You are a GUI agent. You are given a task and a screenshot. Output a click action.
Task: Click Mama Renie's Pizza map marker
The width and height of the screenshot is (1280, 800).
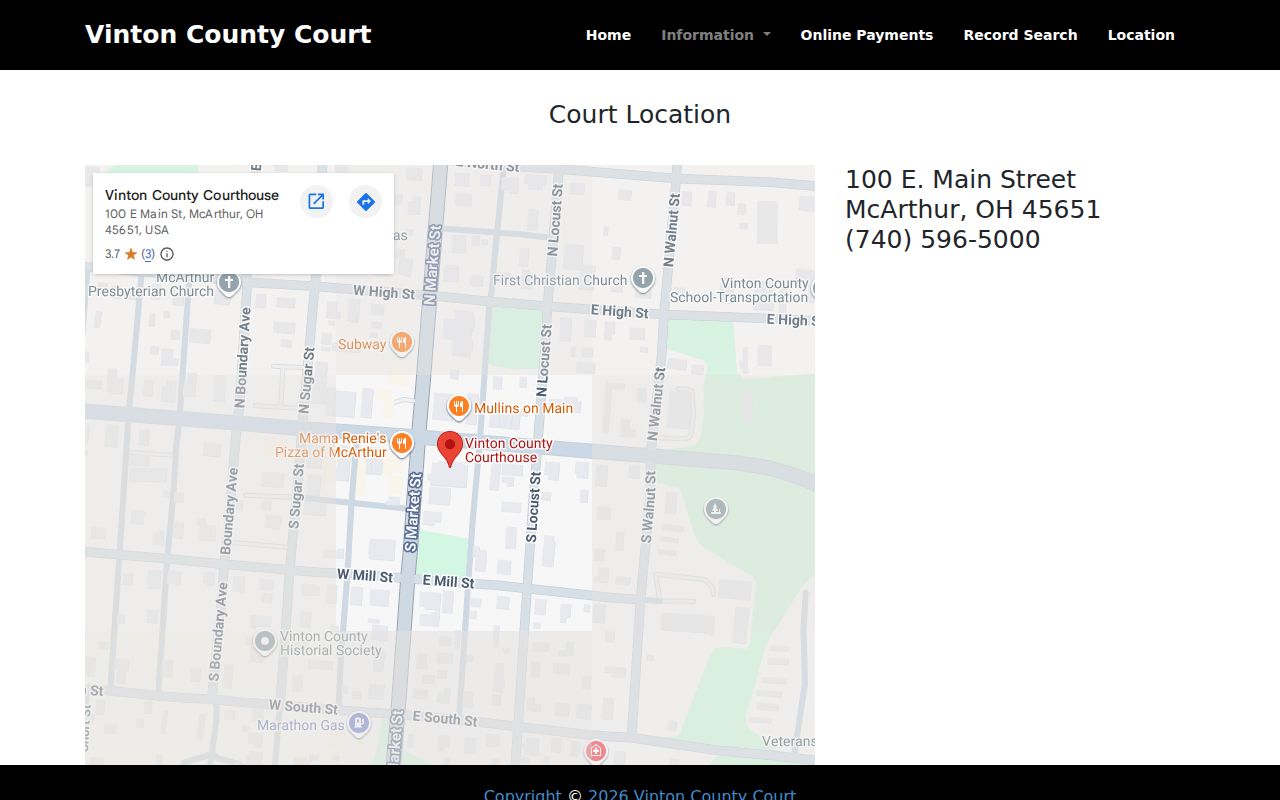coord(401,443)
